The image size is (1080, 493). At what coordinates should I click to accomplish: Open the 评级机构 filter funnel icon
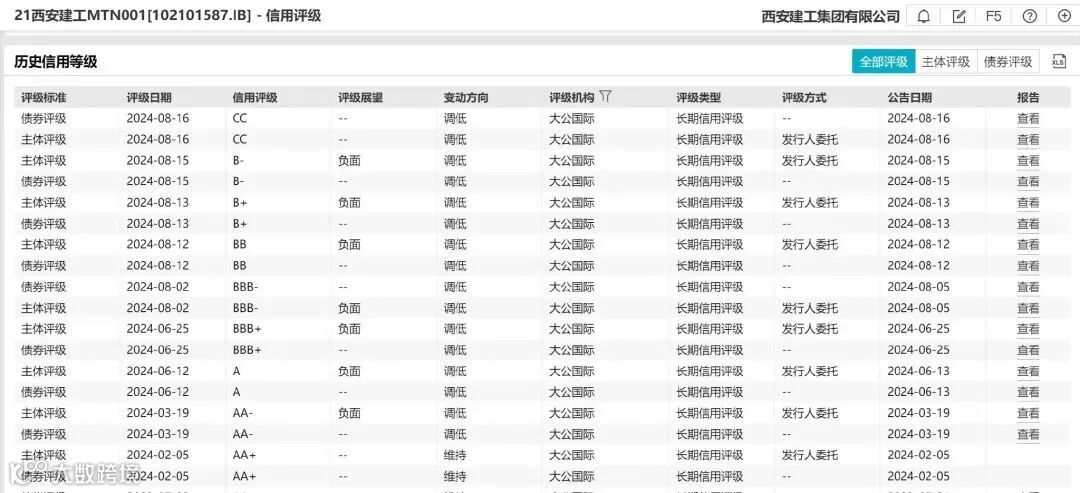(605, 96)
